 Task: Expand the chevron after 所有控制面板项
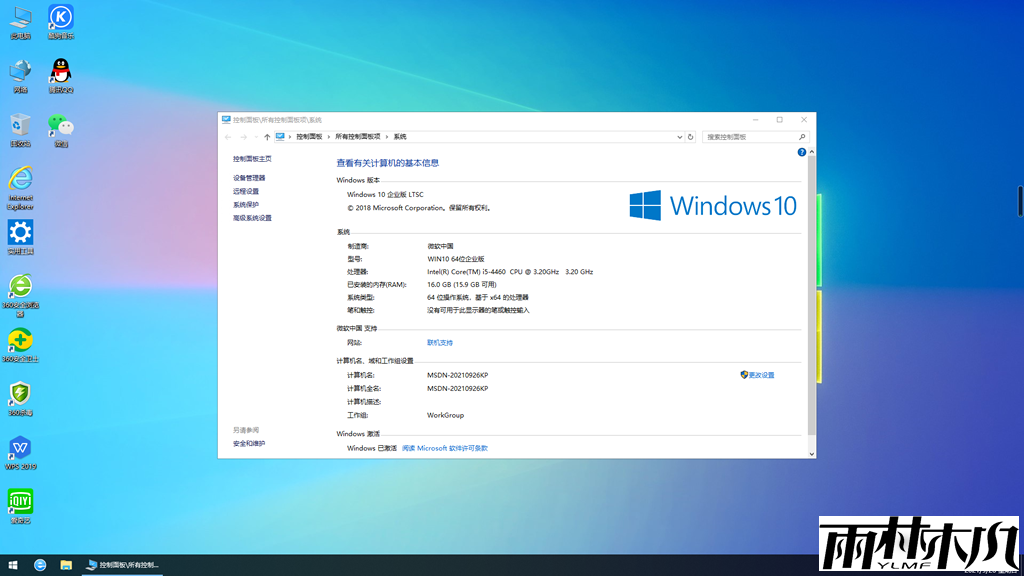point(388,137)
